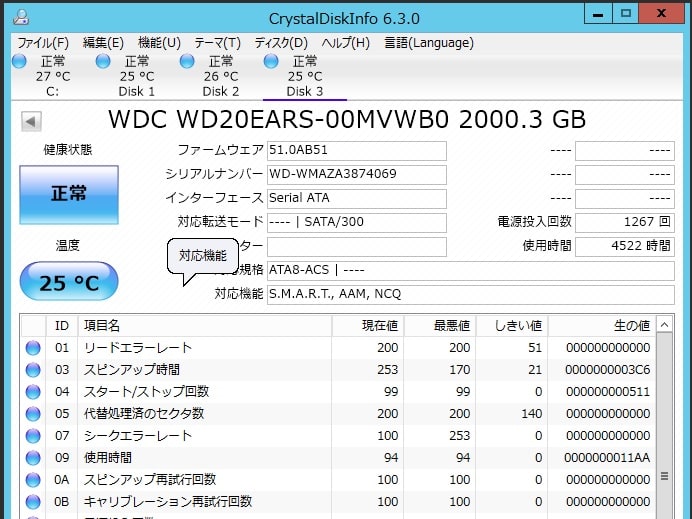Click the power-on count value 1267 回
This screenshot has height=519, width=692.
(x=625, y=222)
